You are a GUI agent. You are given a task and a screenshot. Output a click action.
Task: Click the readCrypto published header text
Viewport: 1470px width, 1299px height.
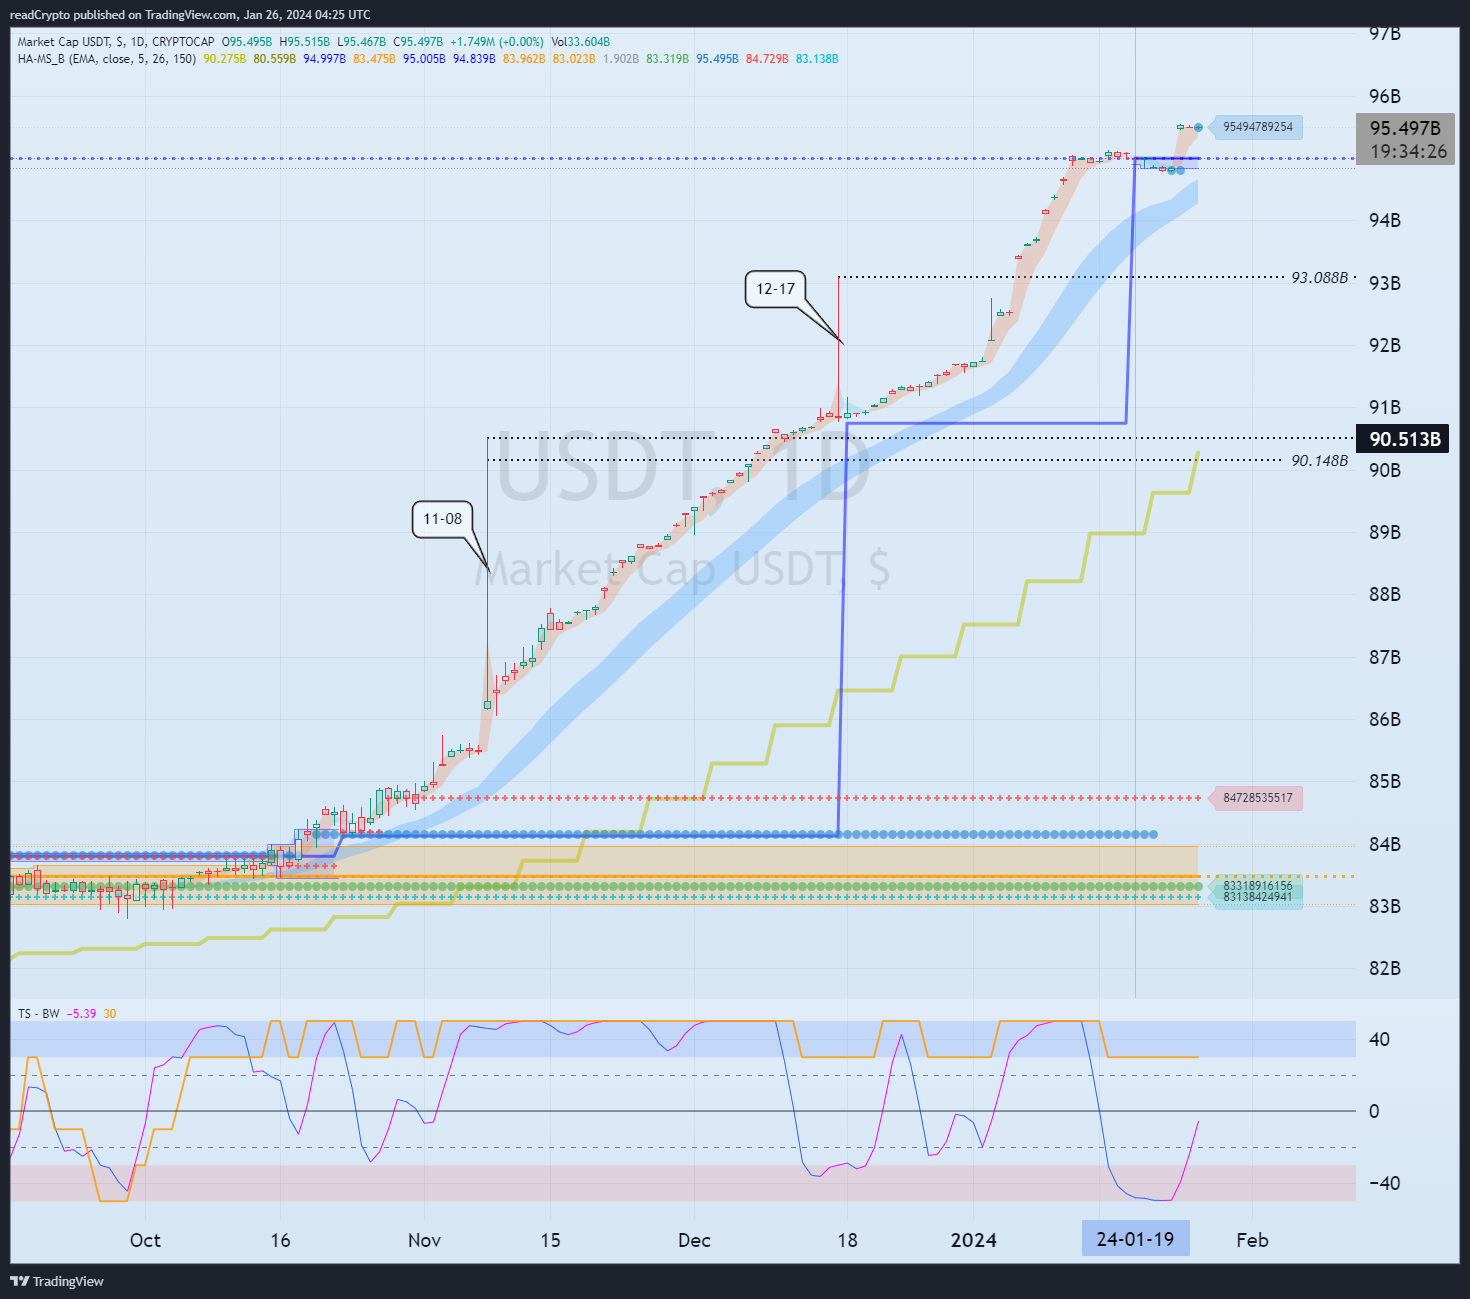point(190,15)
